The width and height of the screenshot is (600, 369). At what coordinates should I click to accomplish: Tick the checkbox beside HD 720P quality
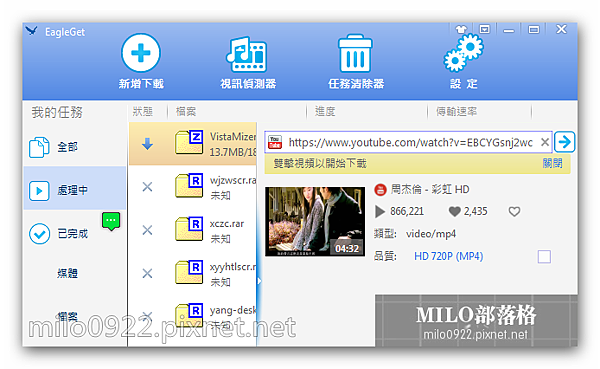pos(544,256)
